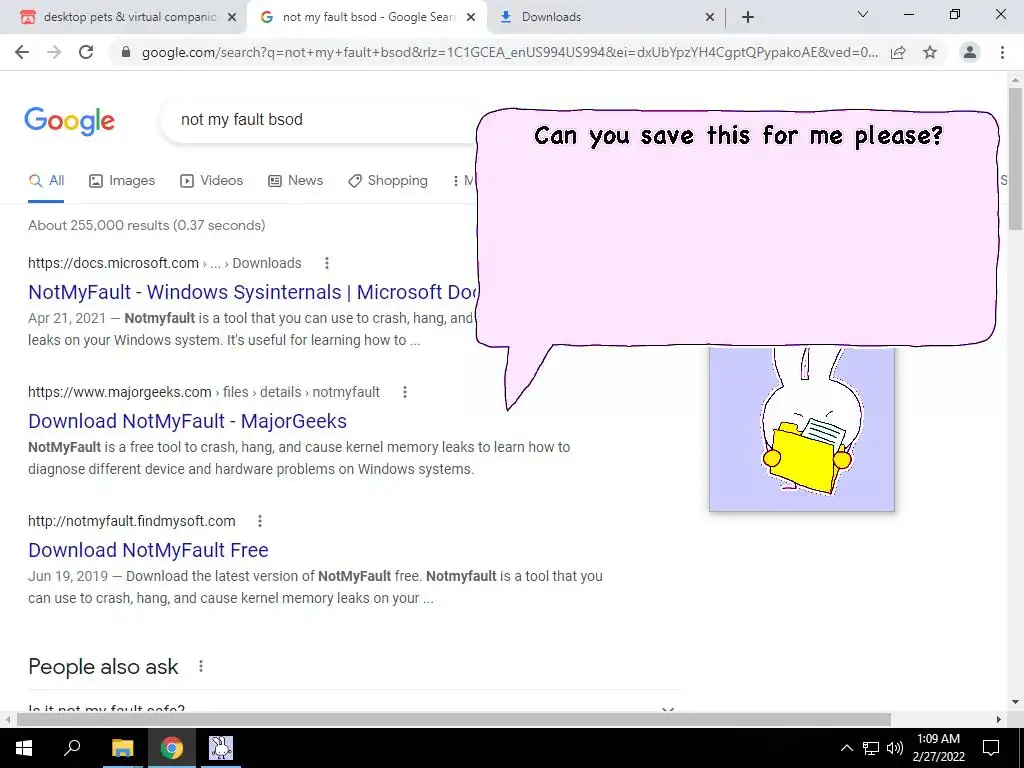
Task: Open options for majorgeeks.com result
Action: pyautogui.click(x=405, y=392)
